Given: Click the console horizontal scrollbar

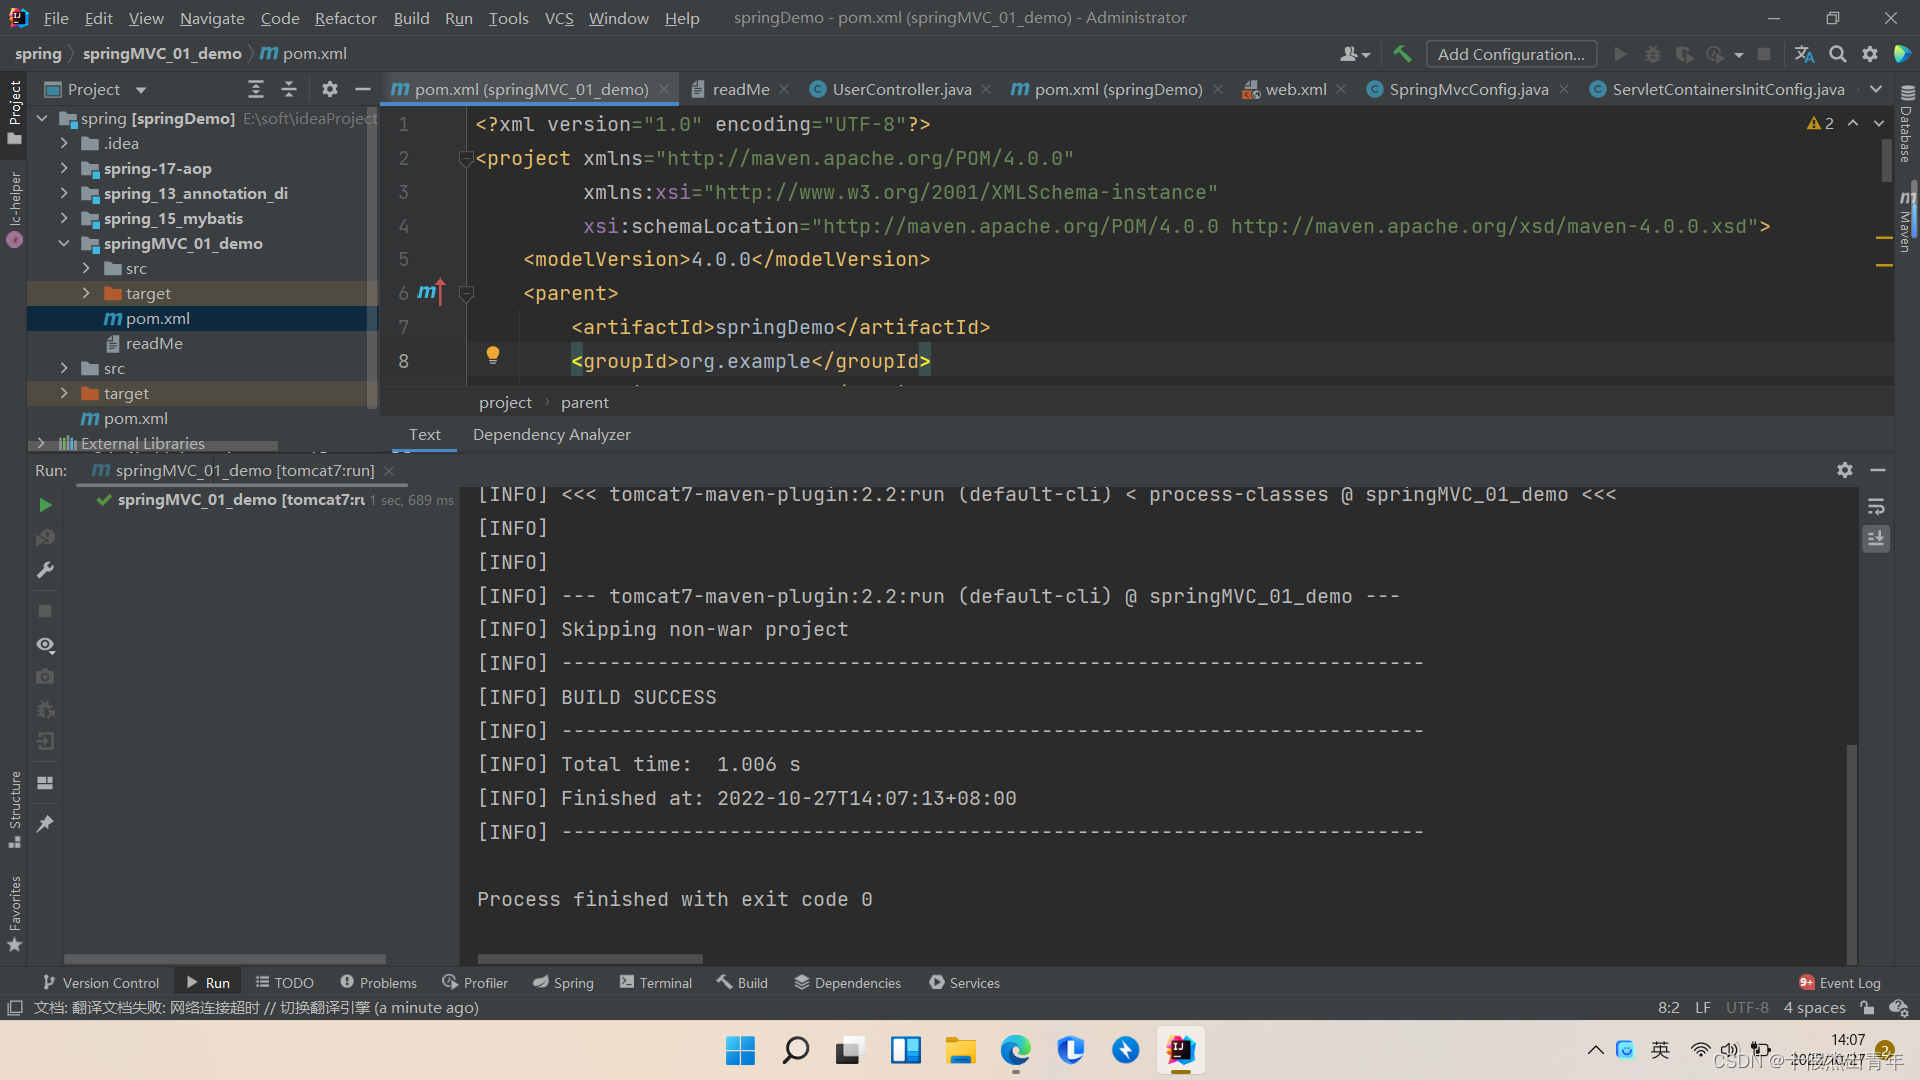Looking at the screenshot, I should pyautogui.click(x=590, y=958).
